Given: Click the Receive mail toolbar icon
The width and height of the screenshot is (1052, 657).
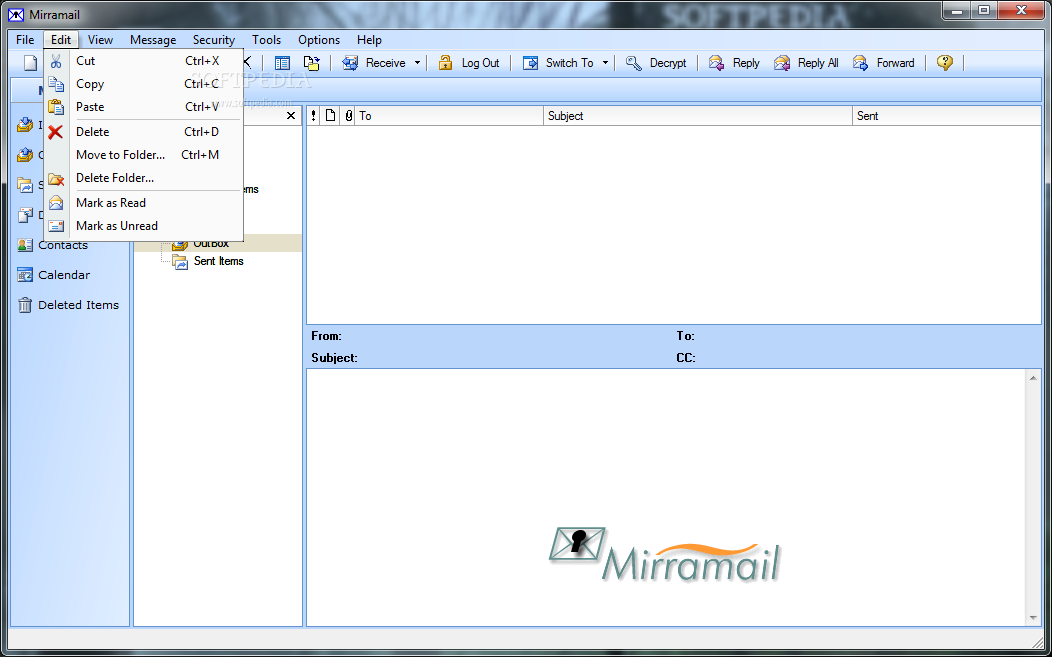Looking at the screenshot, I should (350, 63).
